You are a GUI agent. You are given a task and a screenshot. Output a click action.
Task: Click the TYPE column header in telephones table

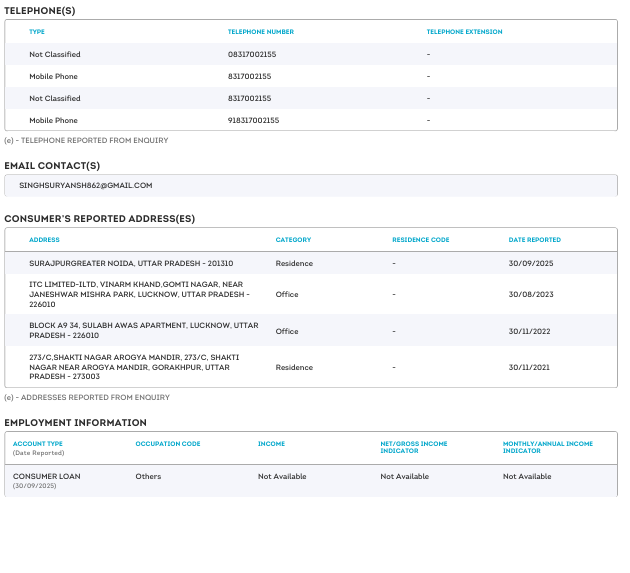(x=37, y=32)
